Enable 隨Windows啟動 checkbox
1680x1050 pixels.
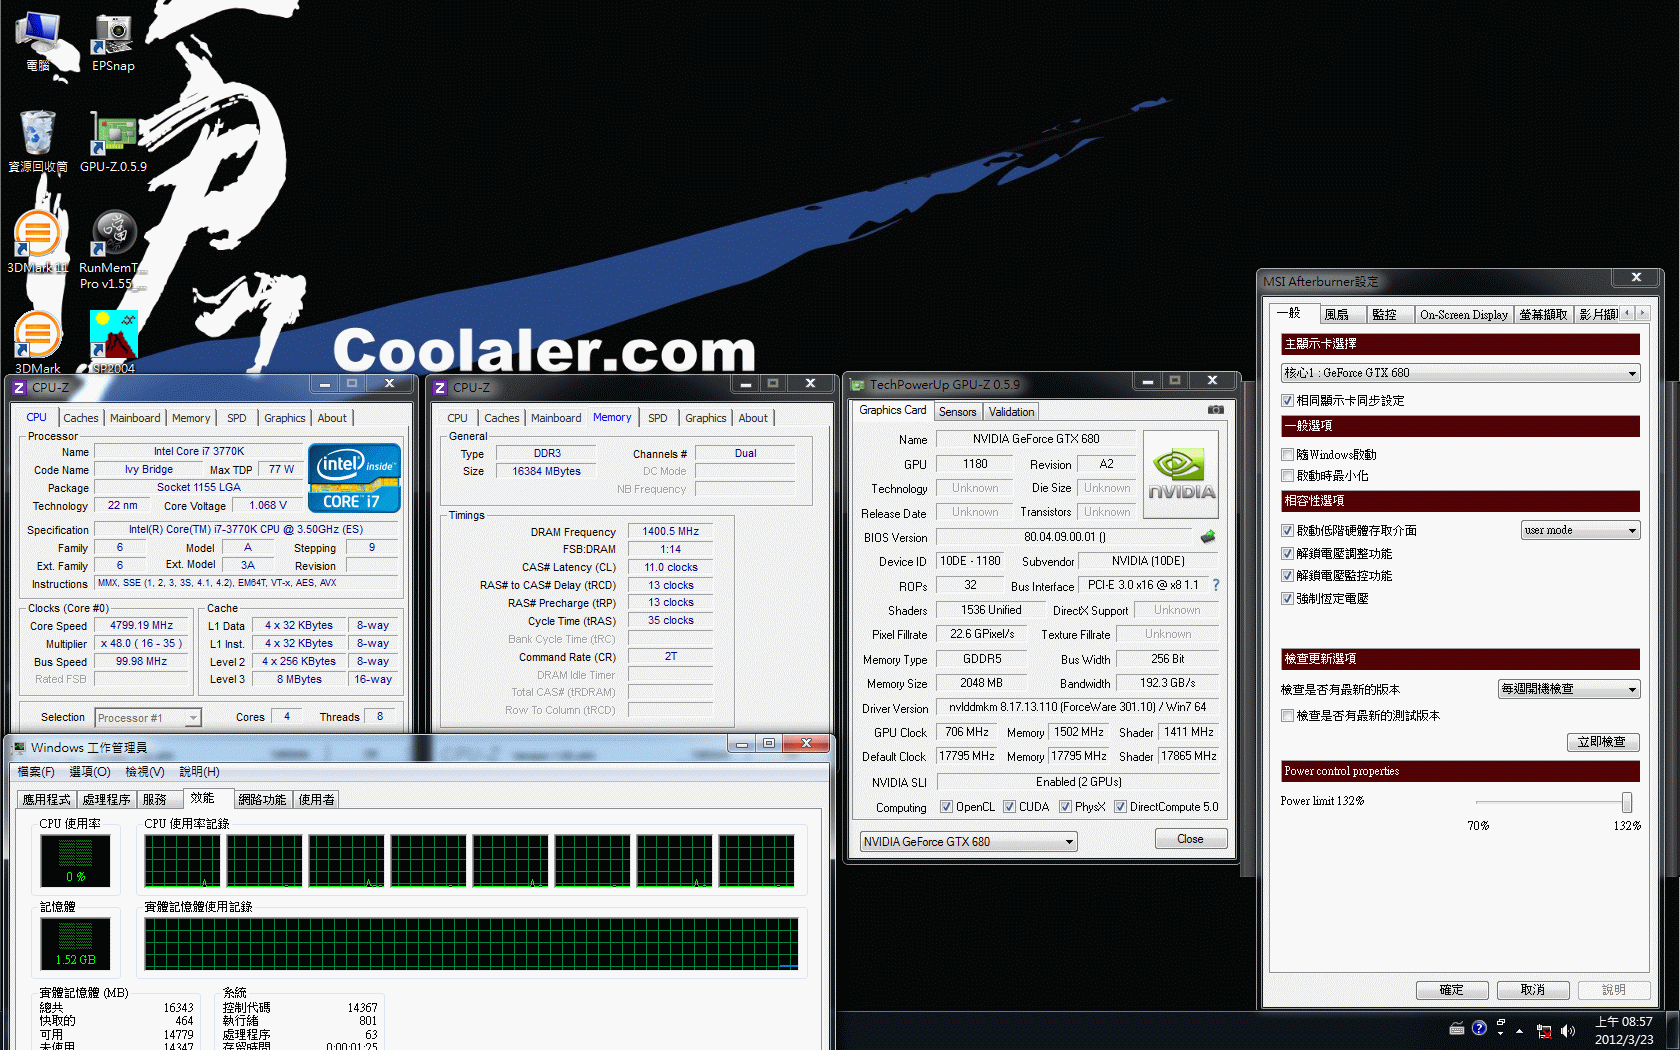pos(1288,454)
